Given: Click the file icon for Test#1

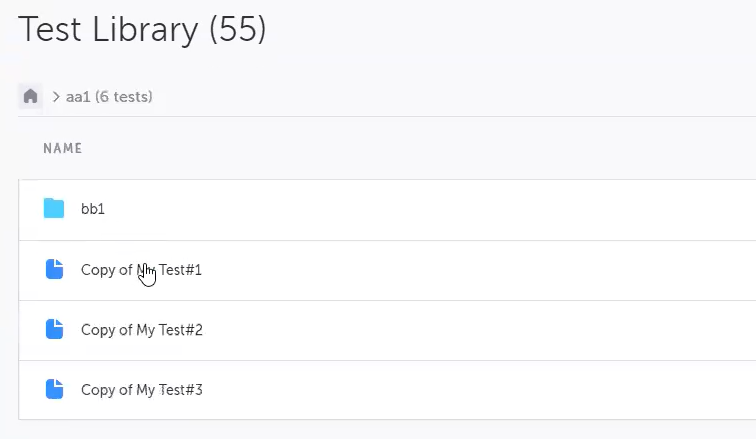Looking at the screenshot, I should (54, 270).
